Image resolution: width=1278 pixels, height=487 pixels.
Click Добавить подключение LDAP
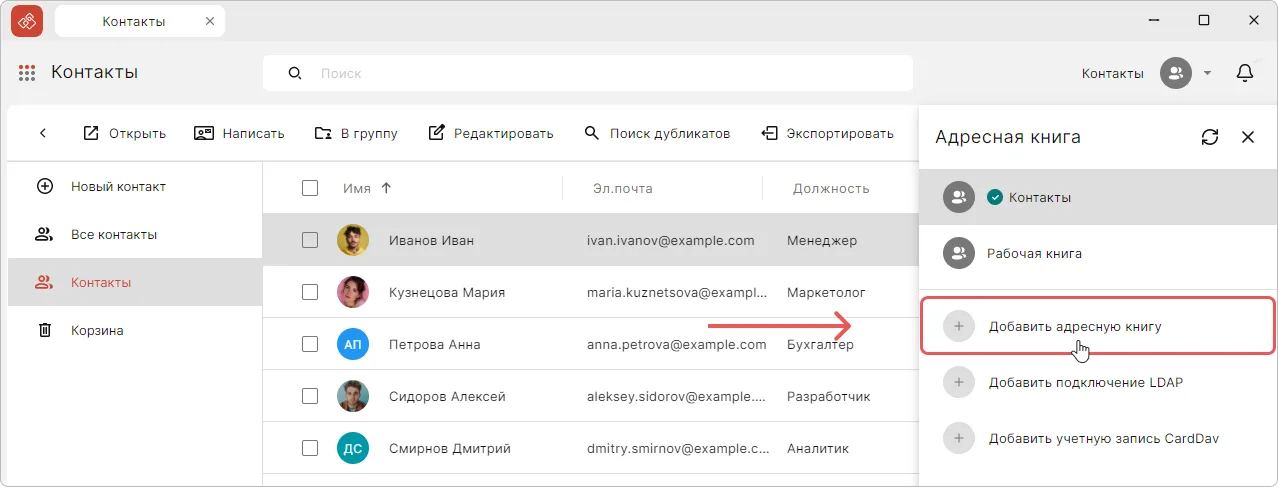[x=1085, y=382]
